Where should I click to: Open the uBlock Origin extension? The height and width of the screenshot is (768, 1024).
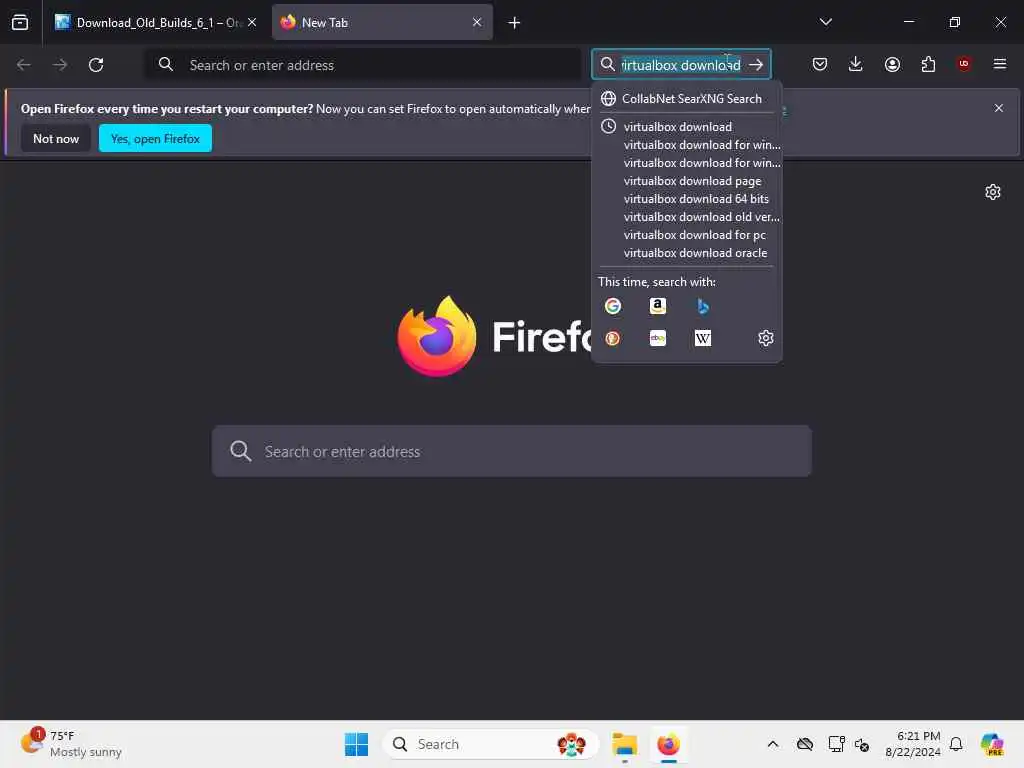(x=964, y=64)
